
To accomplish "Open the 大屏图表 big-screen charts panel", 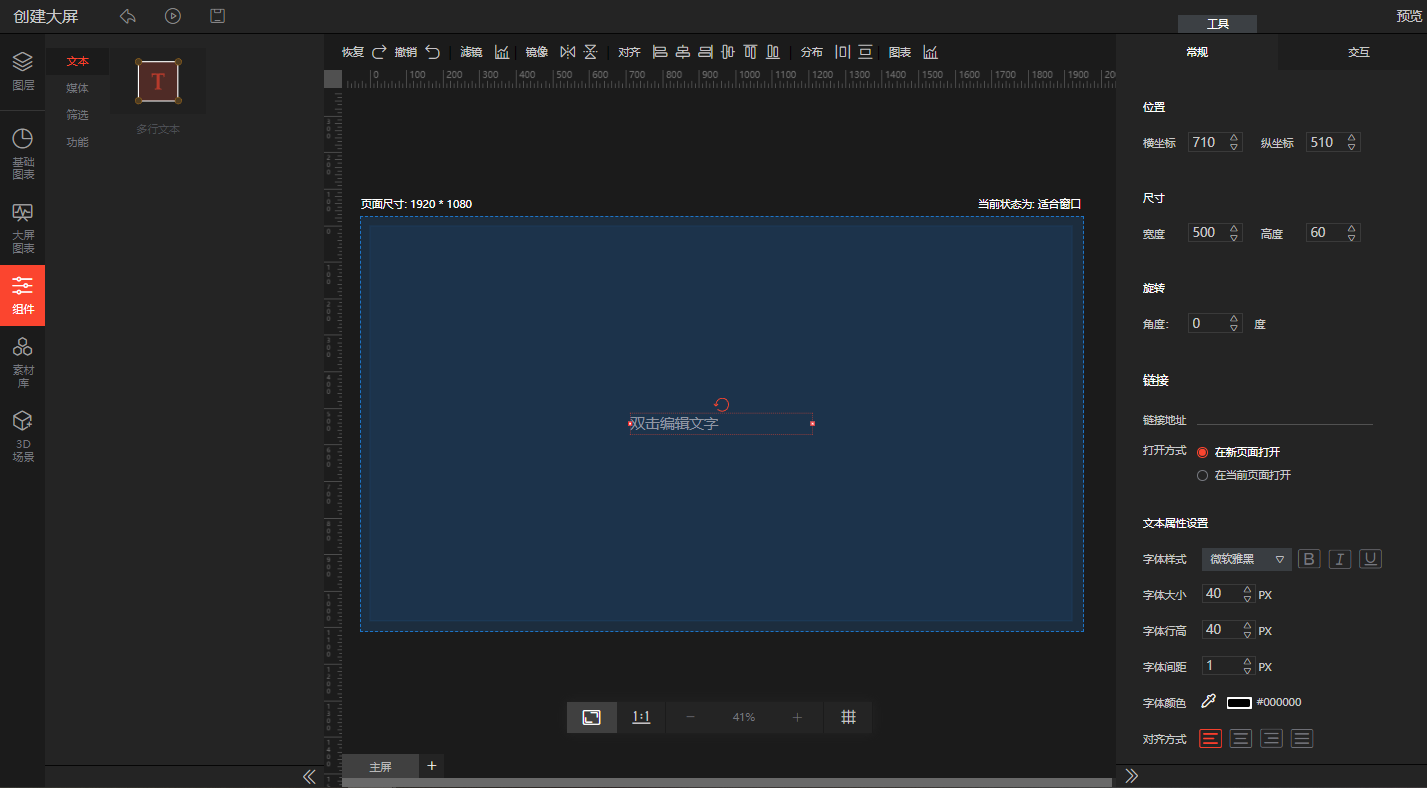I will (x=22, y=228).
